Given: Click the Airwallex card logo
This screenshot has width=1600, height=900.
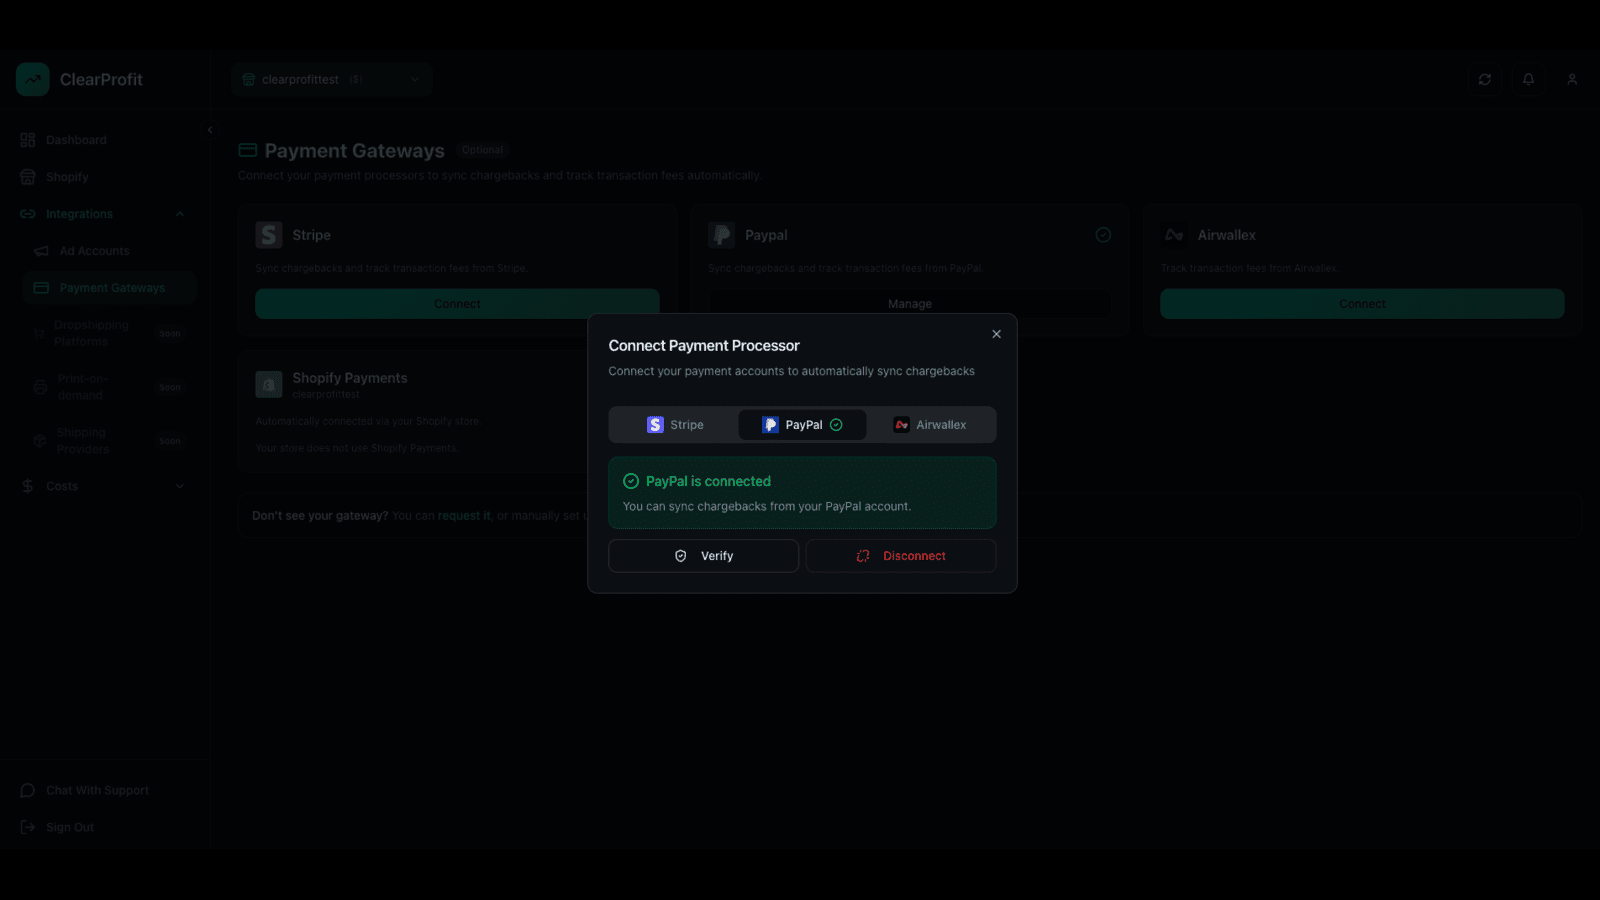Looking at the screenshot, I should [x=1174, y=235].
